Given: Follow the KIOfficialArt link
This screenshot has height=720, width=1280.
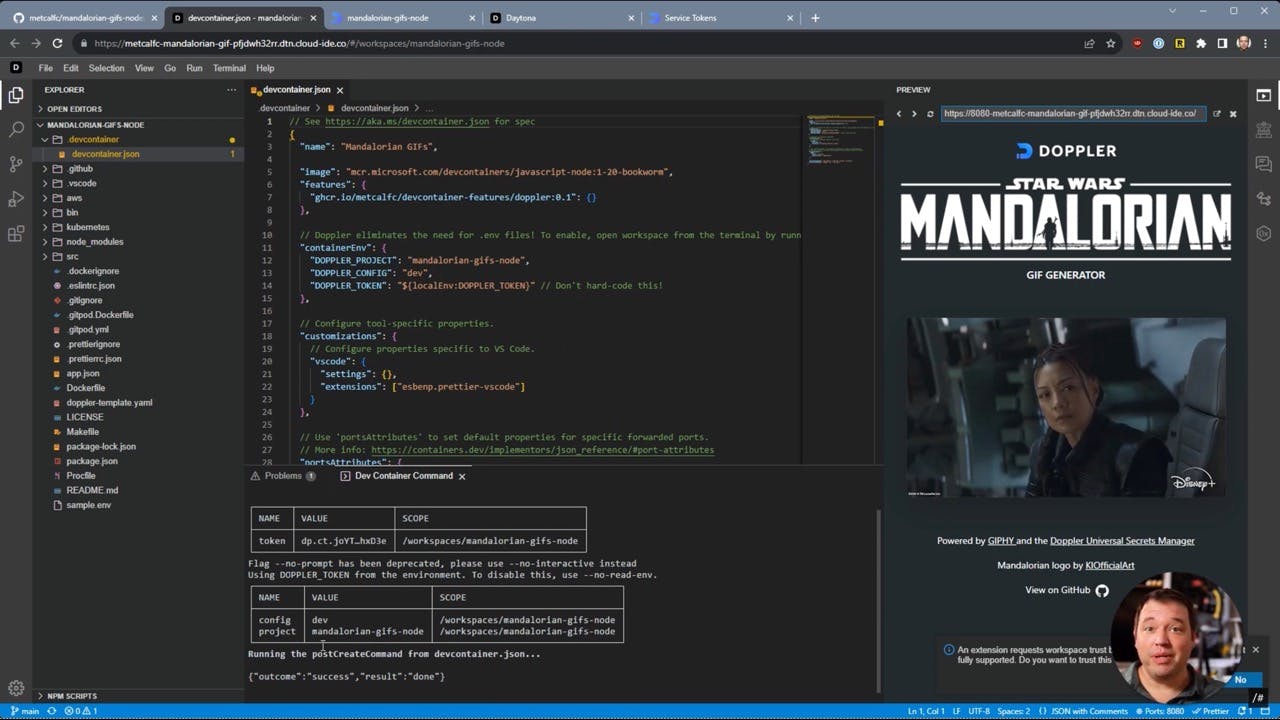Looking at the screenshot, I should click(1110, 566).
